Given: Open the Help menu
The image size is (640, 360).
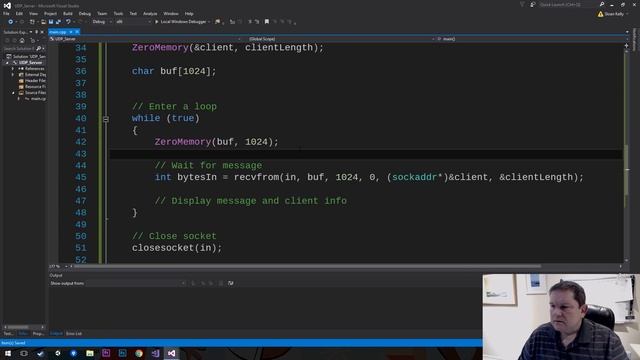Looking at the screenshot, I should pos(189,13).
